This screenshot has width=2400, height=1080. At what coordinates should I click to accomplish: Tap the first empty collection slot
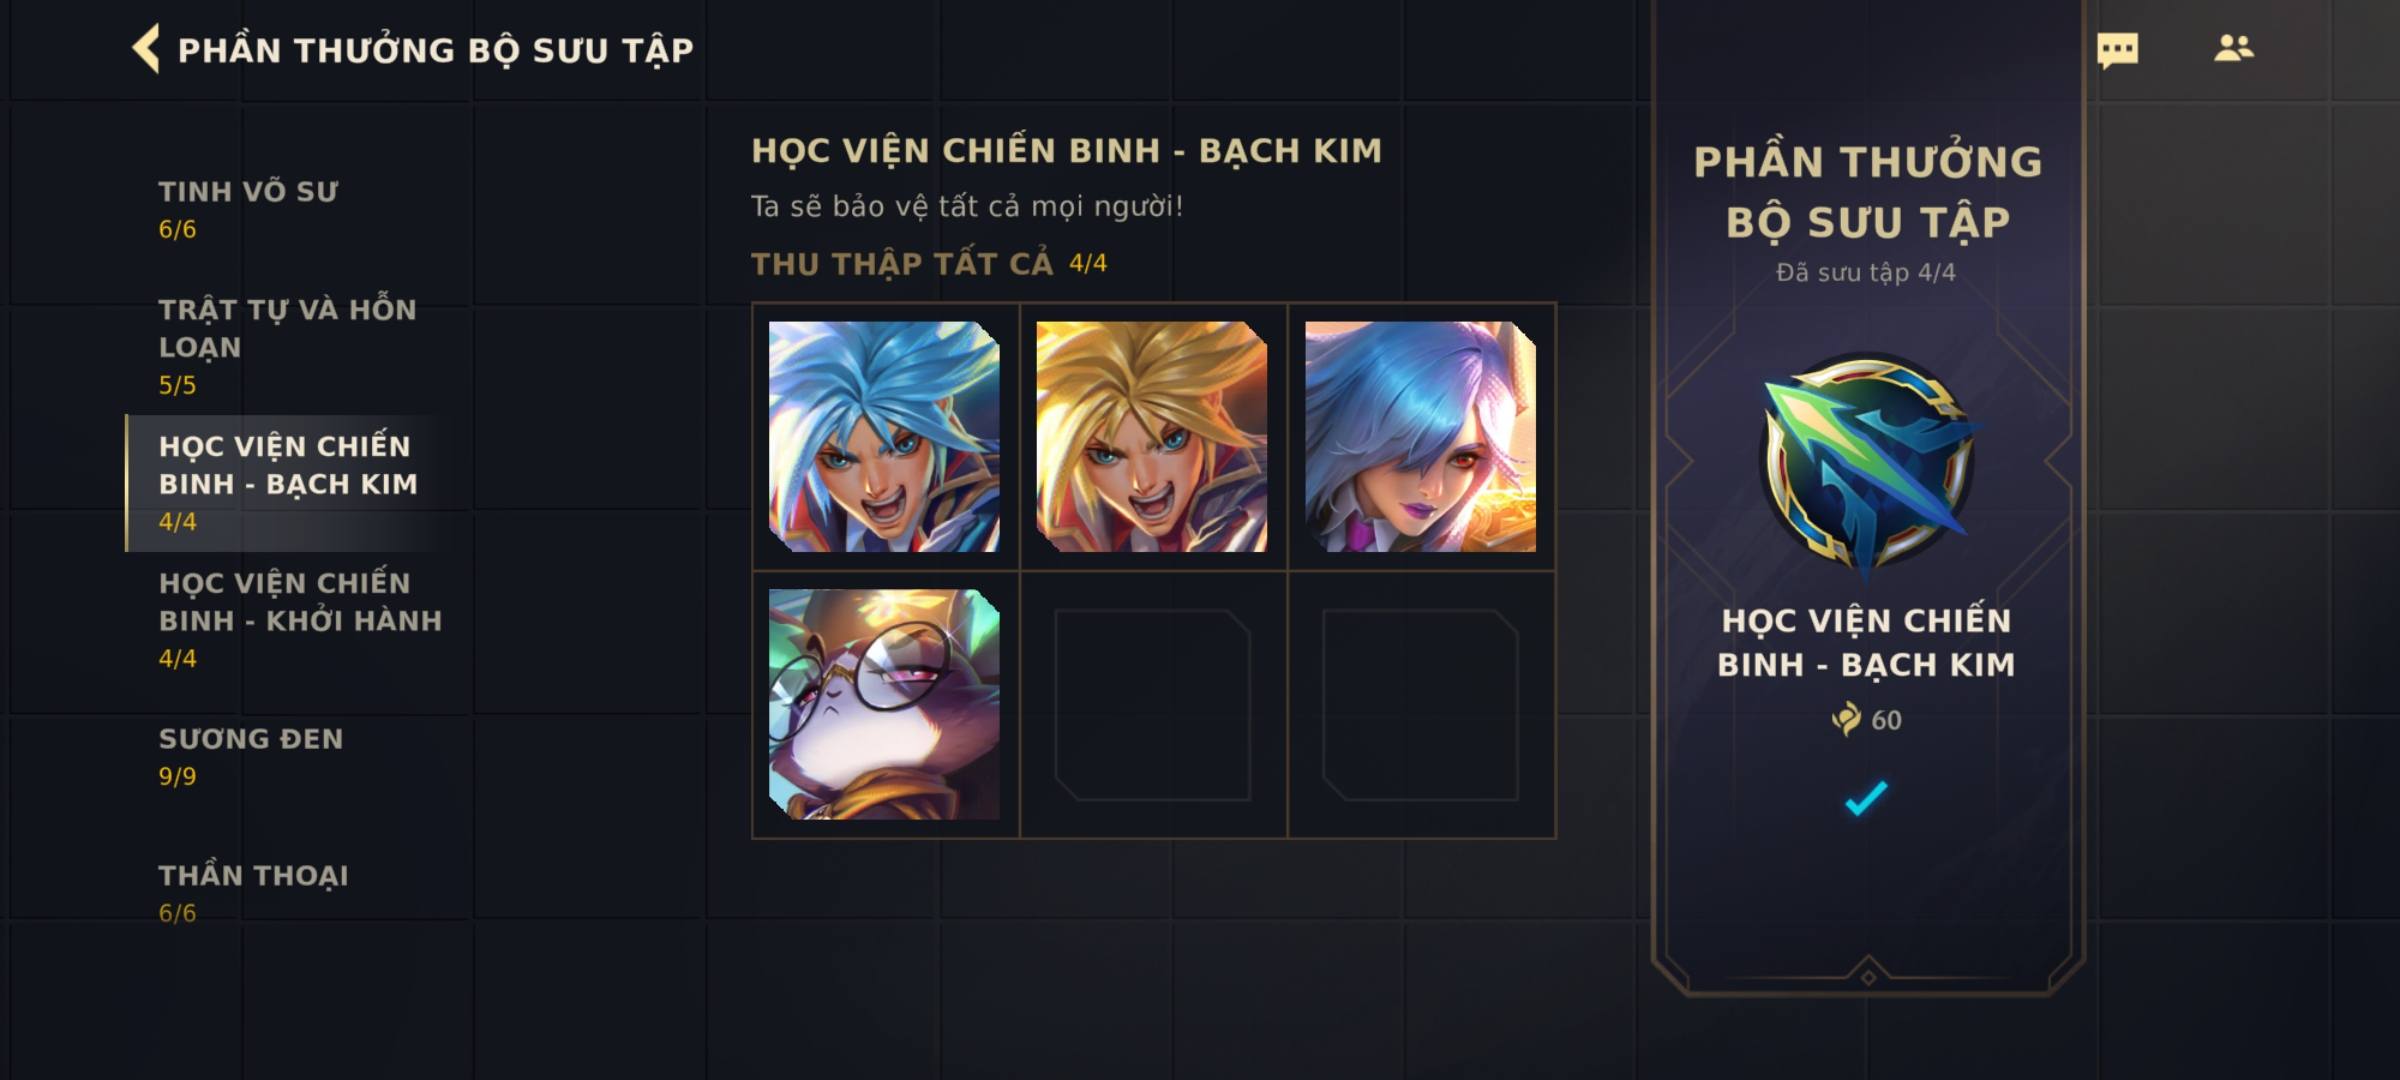1152,705
